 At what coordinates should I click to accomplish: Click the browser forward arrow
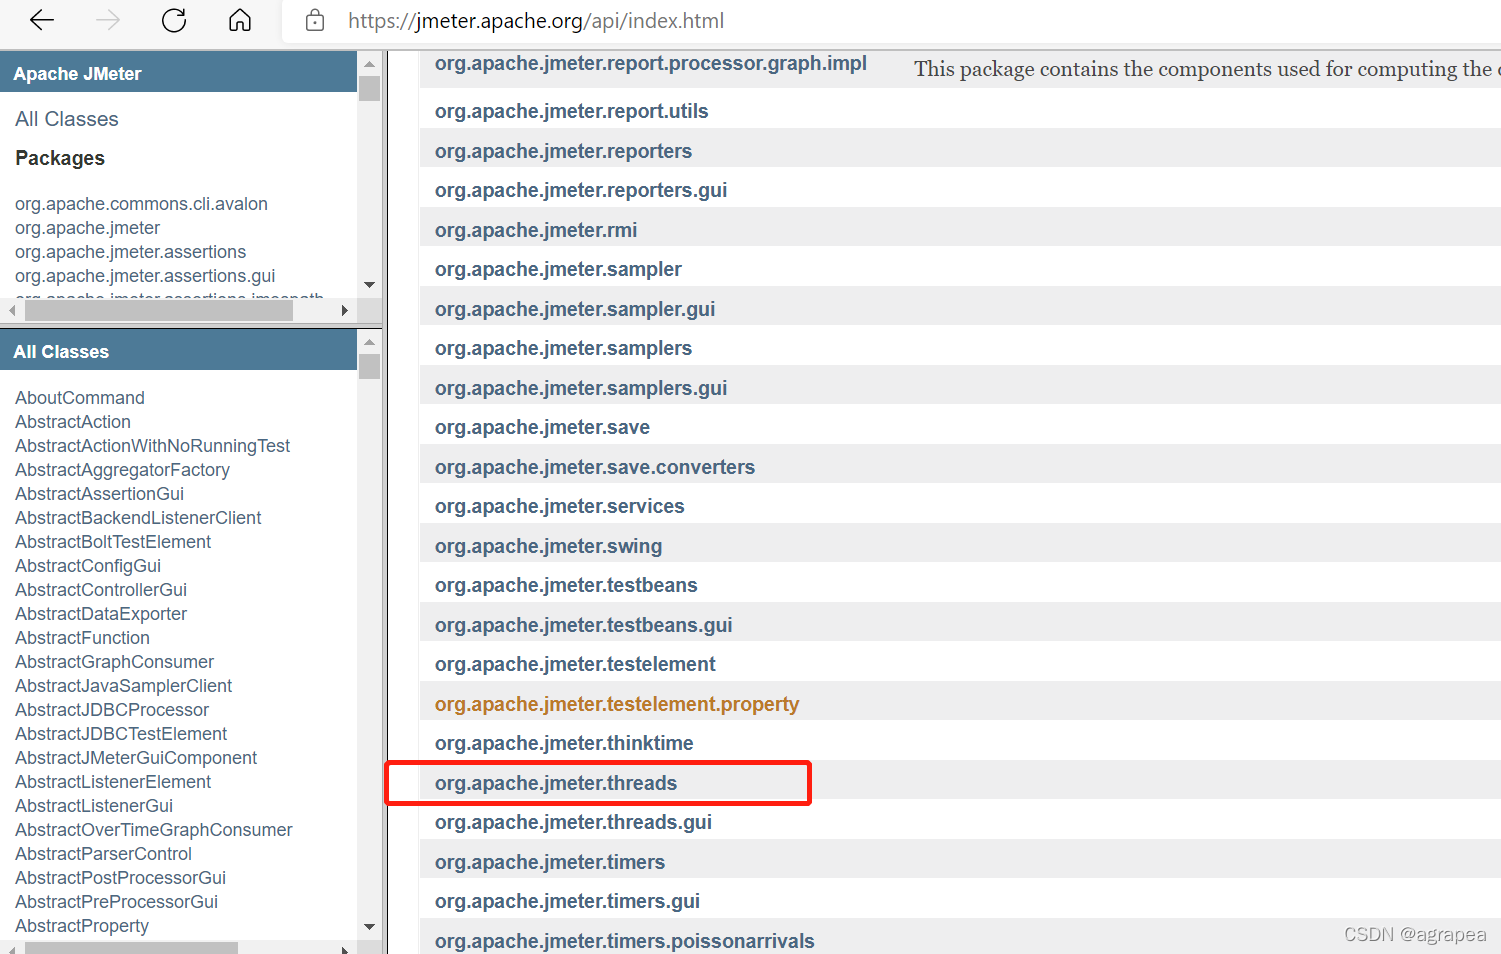click(x=108, y=20)
